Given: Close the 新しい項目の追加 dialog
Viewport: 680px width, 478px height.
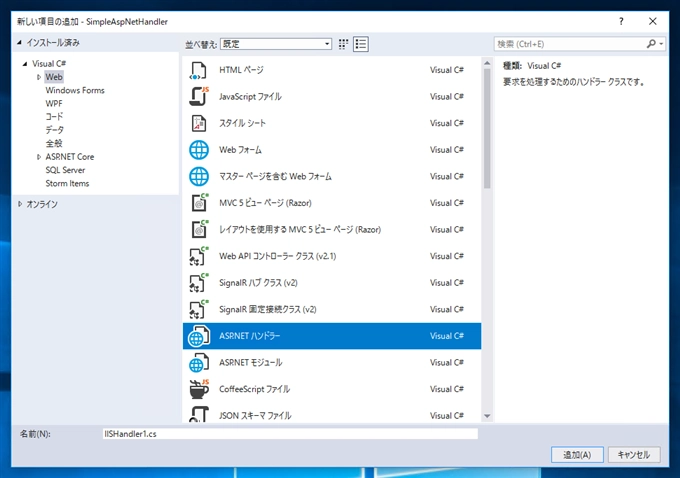Looking at the screenshot, I should 653,21.
